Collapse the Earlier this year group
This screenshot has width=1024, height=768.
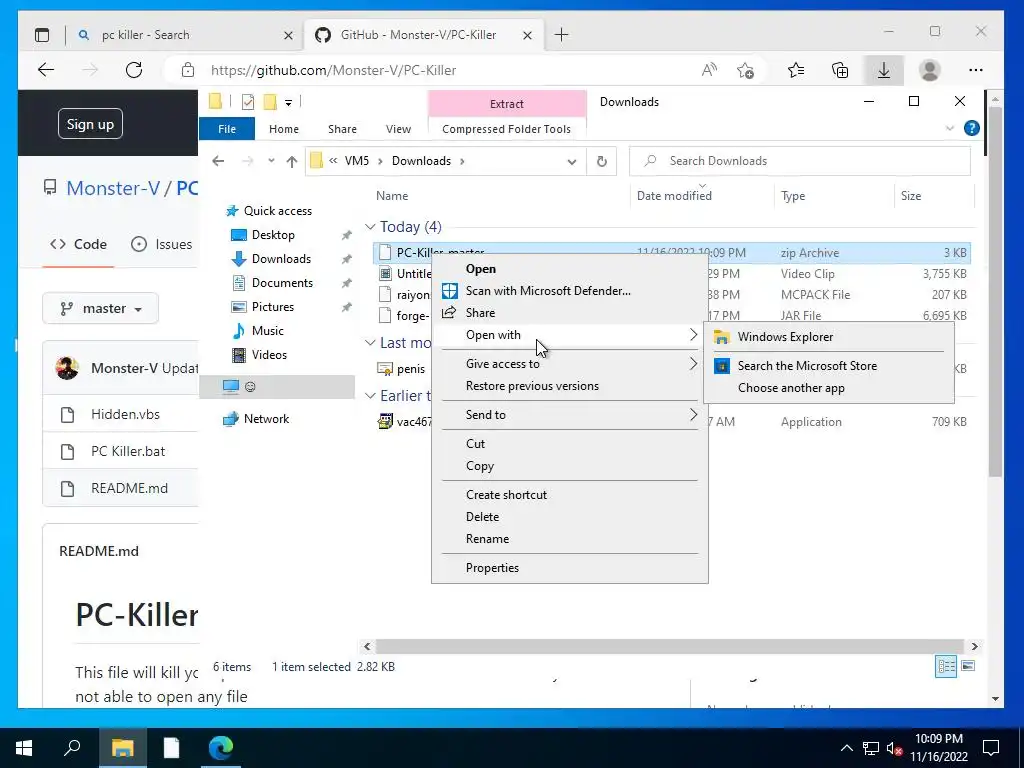click(370, 396)
